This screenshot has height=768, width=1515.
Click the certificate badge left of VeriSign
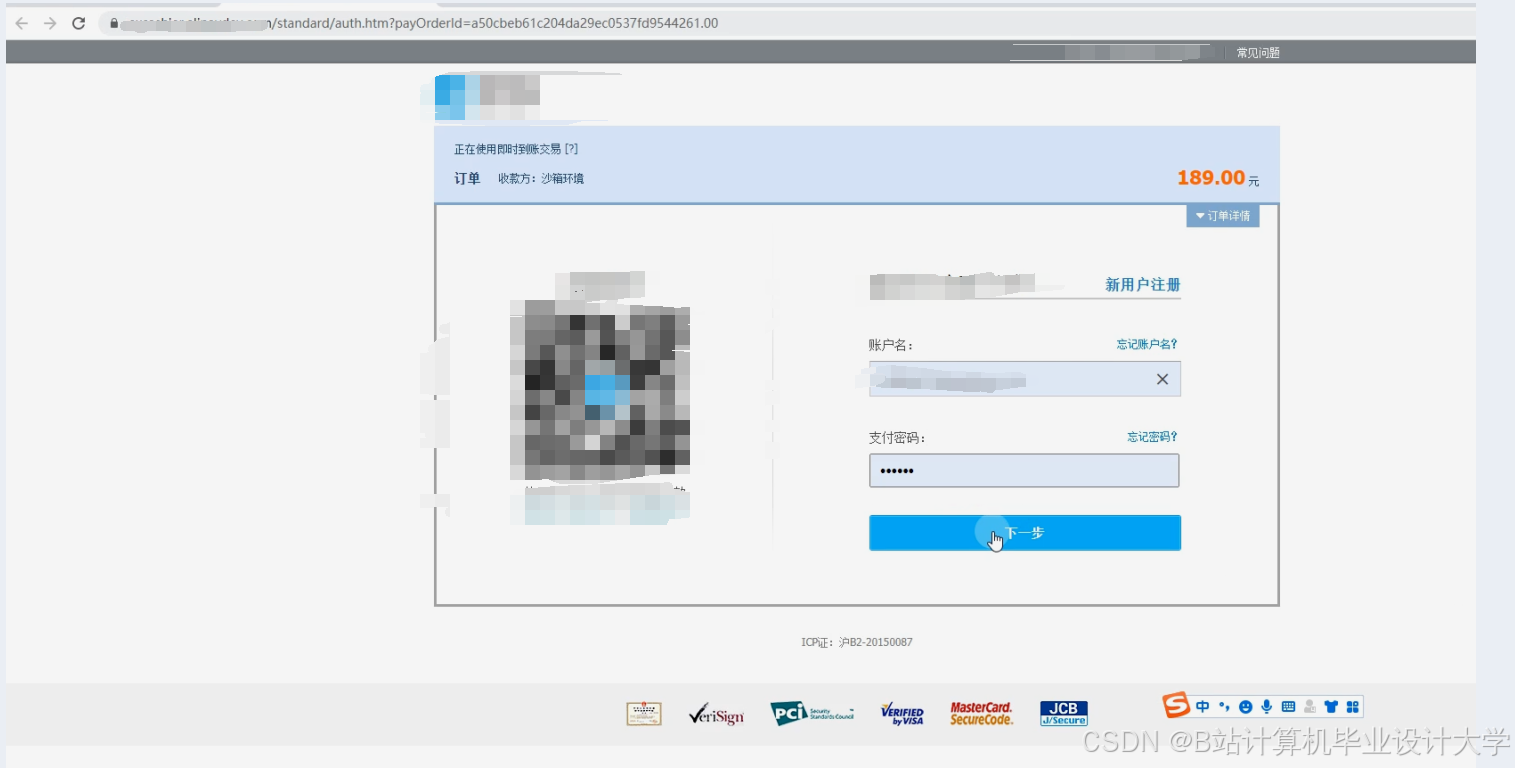(644, 713)
